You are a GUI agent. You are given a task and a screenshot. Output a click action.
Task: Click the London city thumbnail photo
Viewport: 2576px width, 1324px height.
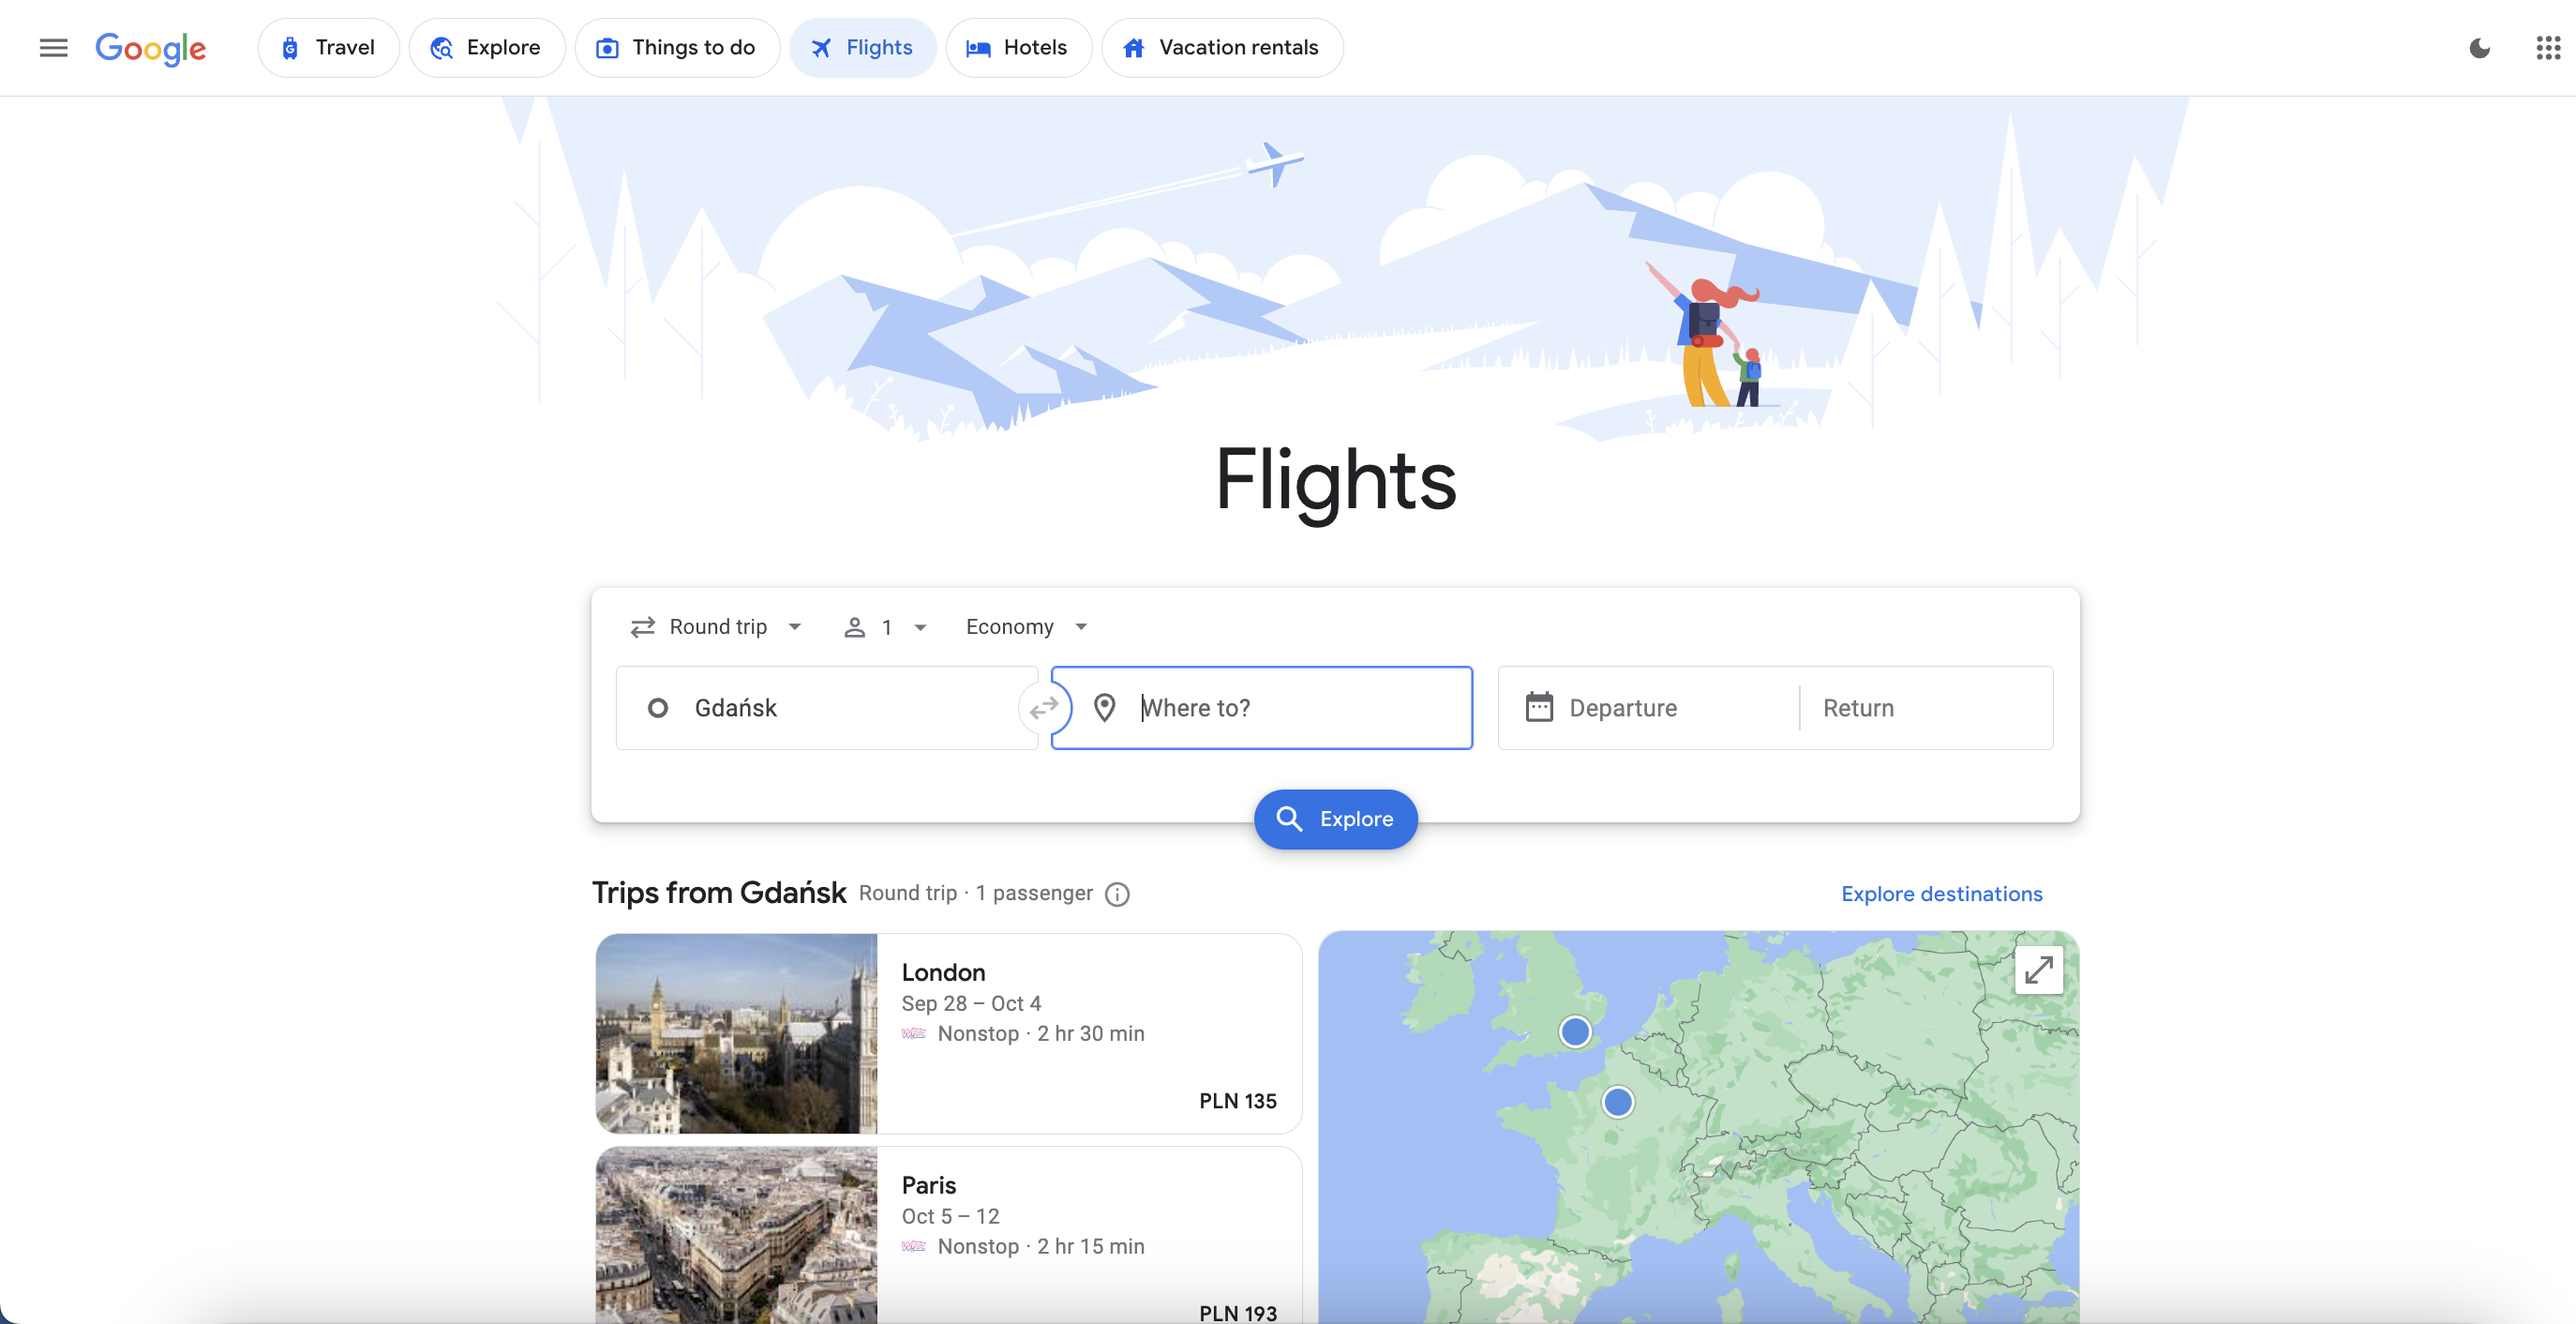coord(737,1034)
